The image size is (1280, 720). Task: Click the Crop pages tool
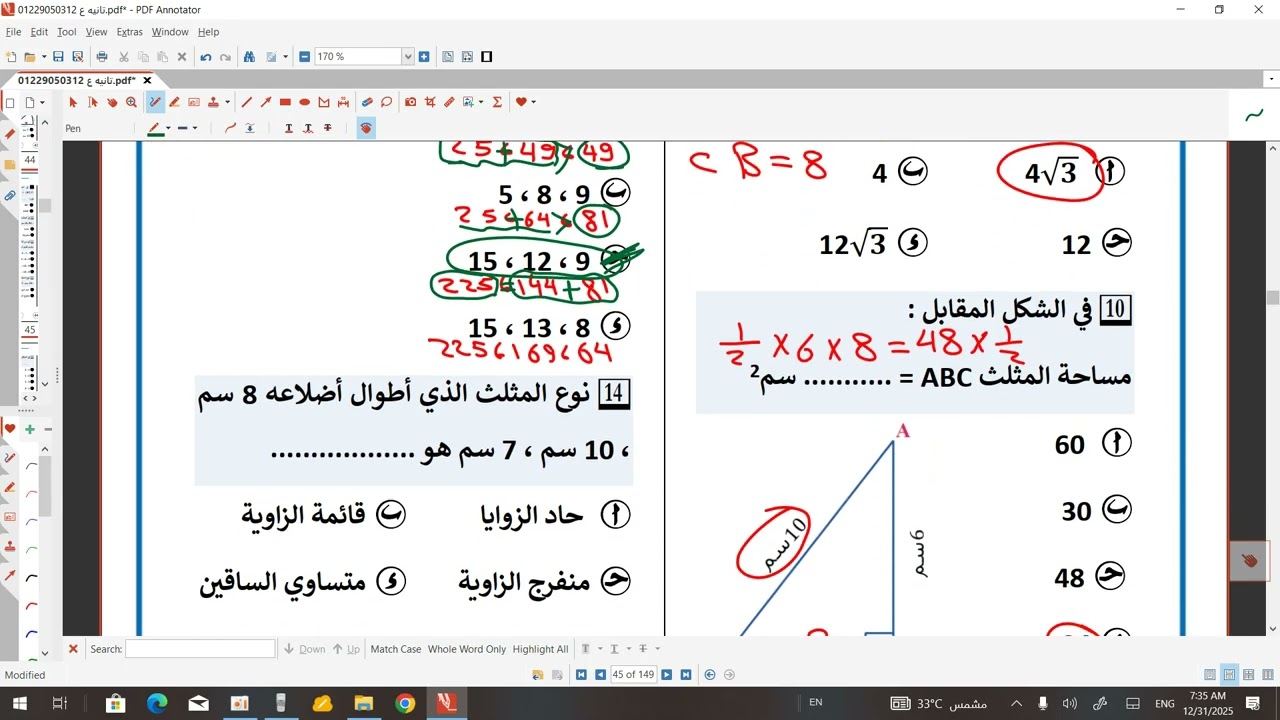pyautogui.click(x=430, y=102)
